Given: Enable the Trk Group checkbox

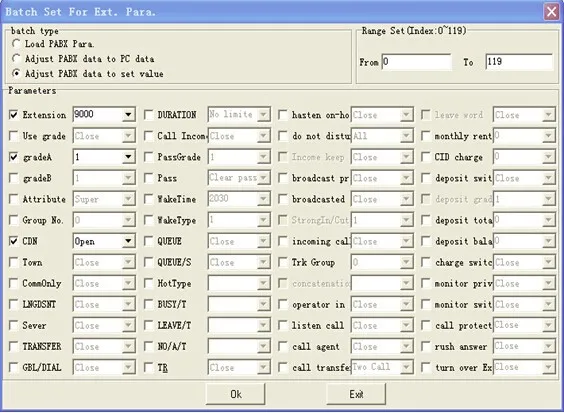Looking at the screenshot, I should point(283,262).
